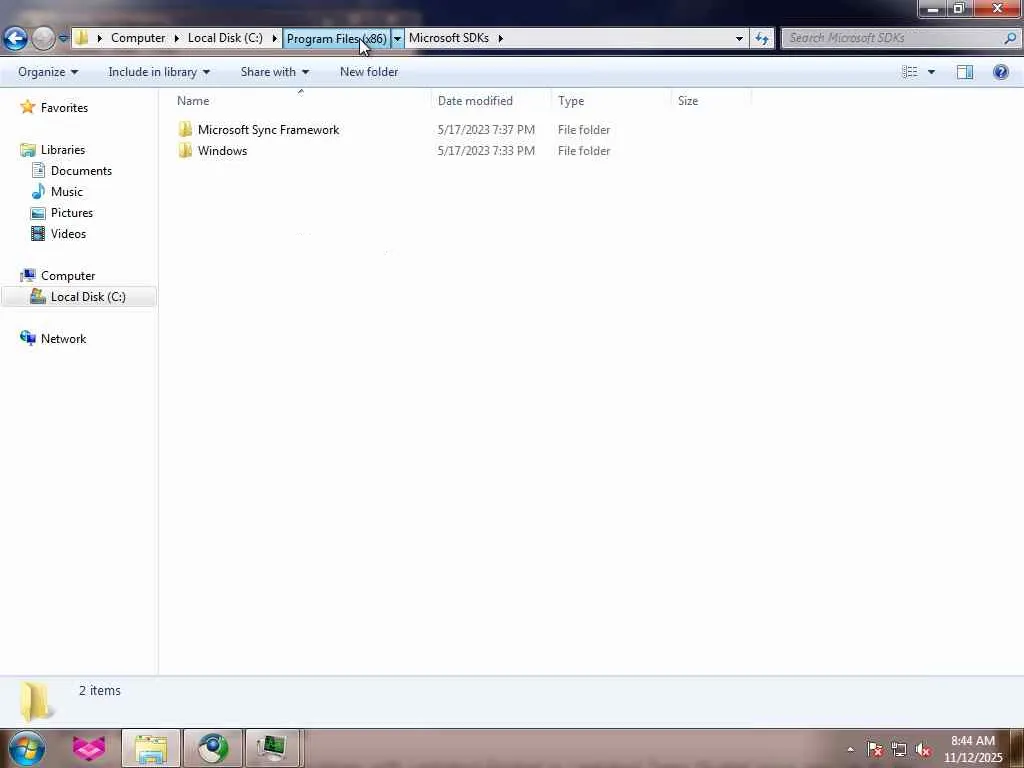The image size is (1024, 768).
Task: Click the Windows folder icon
Action: (185, 150)
